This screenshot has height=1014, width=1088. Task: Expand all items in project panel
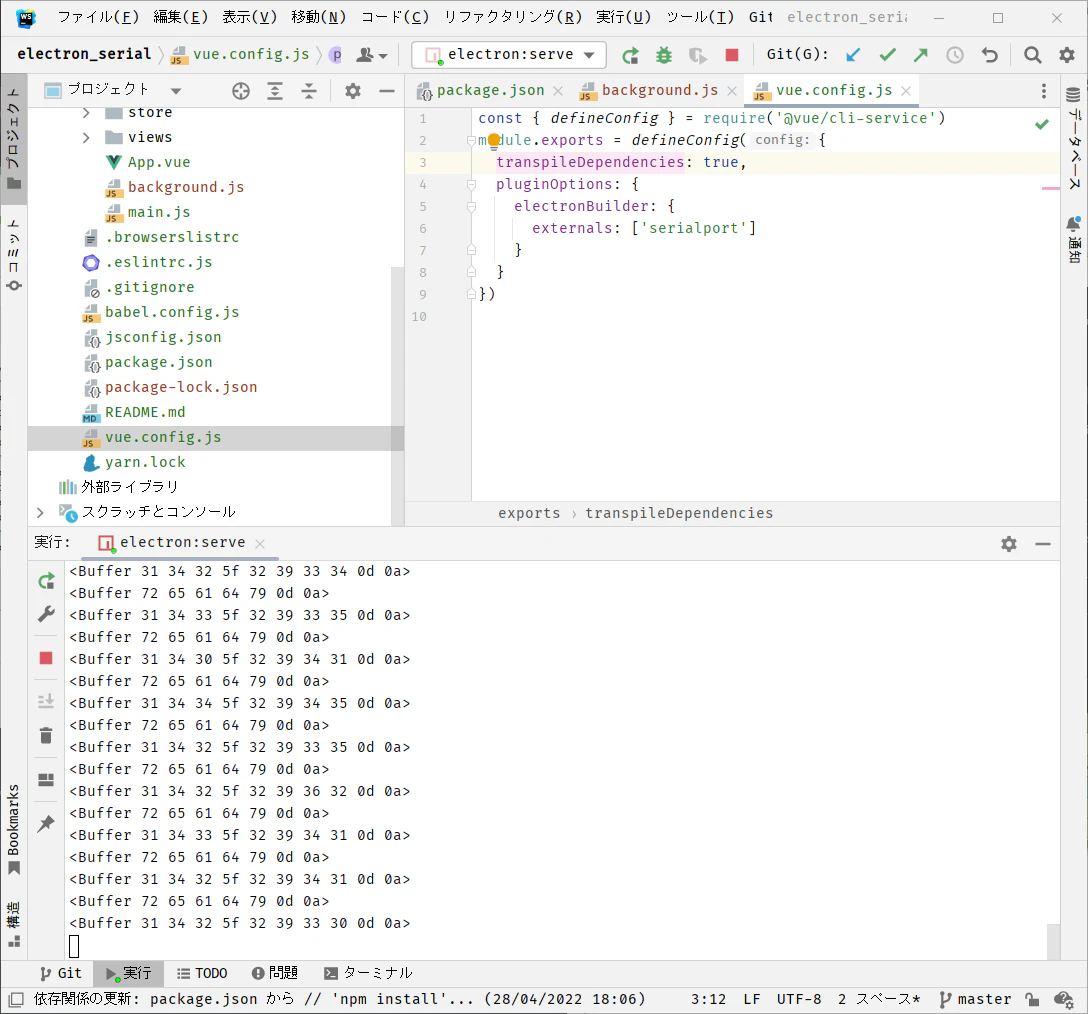pos(275,91)
